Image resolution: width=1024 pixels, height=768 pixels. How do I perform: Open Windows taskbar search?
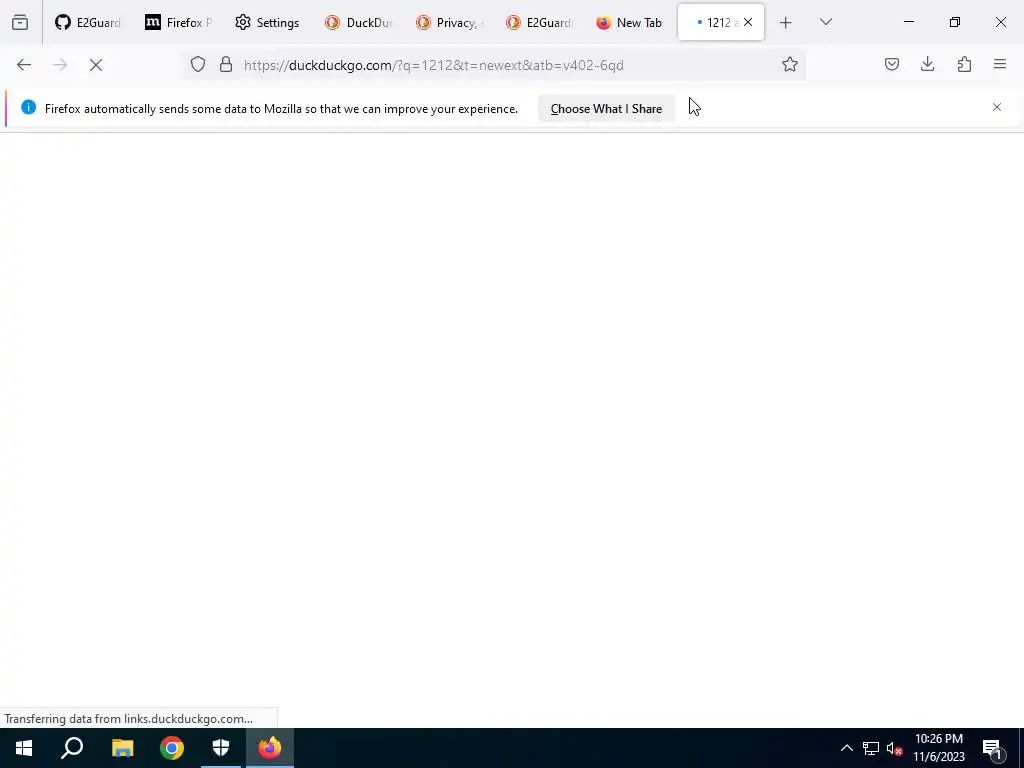[x=72, y=748]
